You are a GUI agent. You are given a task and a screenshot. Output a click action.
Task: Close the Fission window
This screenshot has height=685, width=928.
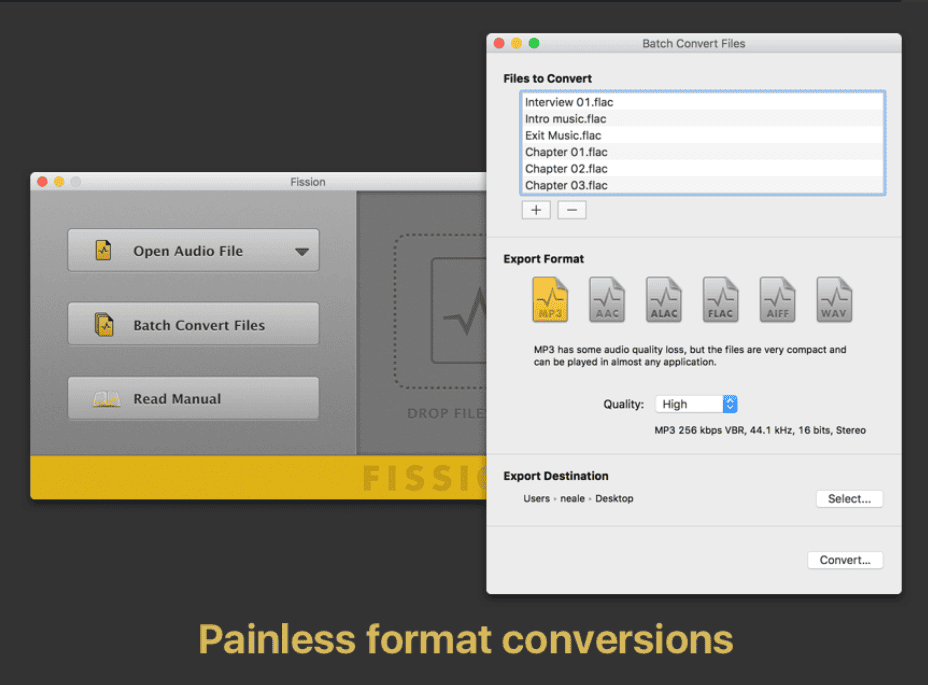pos(42,182)
